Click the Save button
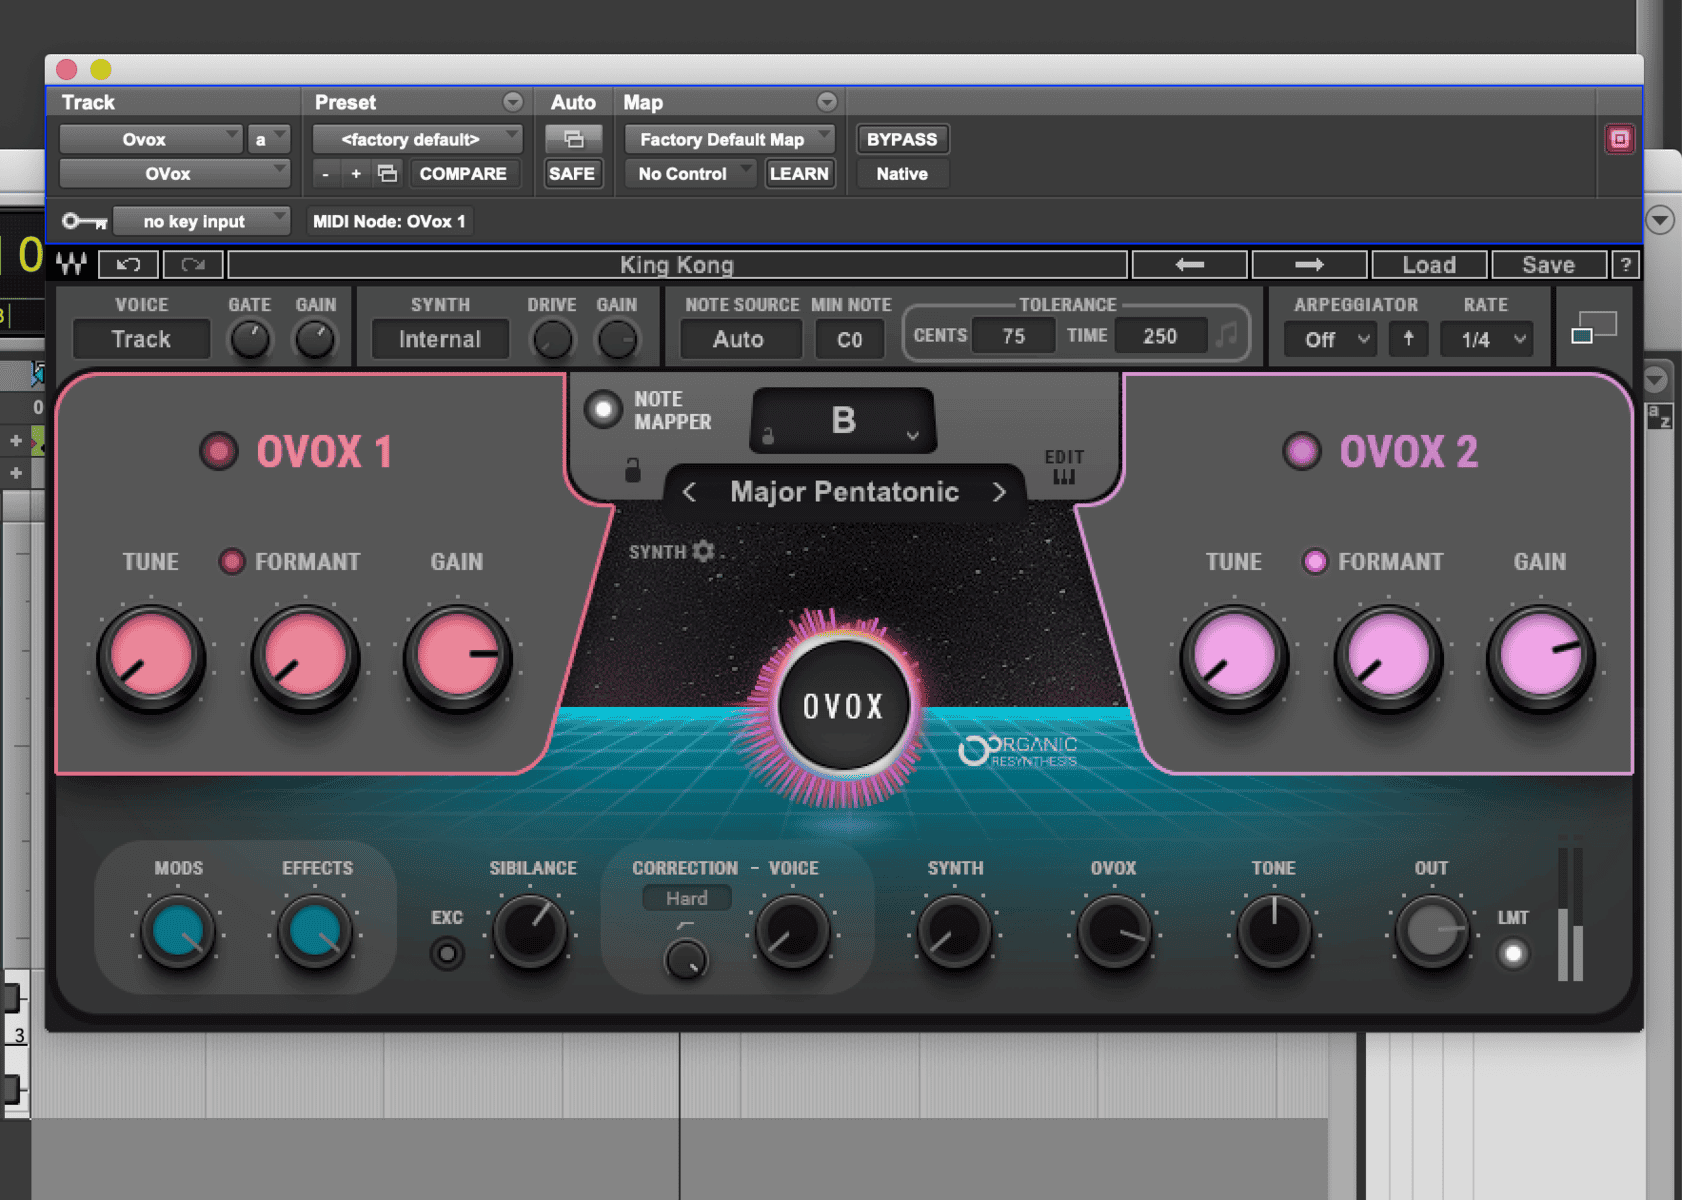Screen dimensions: 1682x1200 click(1548, 264)
